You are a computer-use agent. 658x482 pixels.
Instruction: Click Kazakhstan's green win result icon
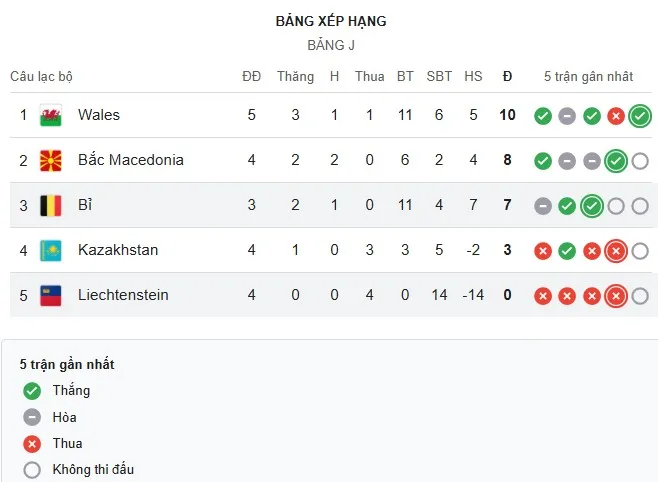tap(567, 251)
